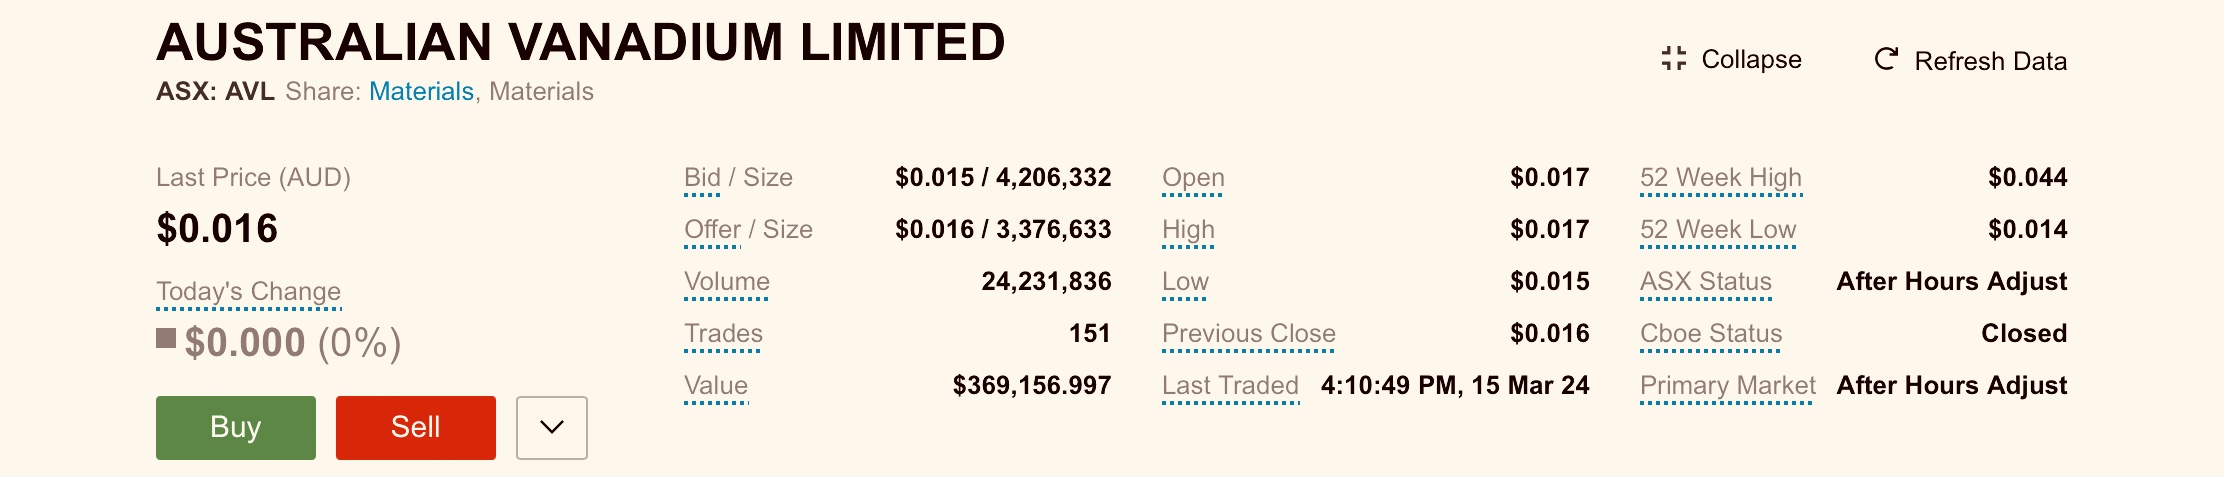This screenshot has width=2224, height=477.
Task: Click the grey change indicator square
Action: (x=166, y=339)
